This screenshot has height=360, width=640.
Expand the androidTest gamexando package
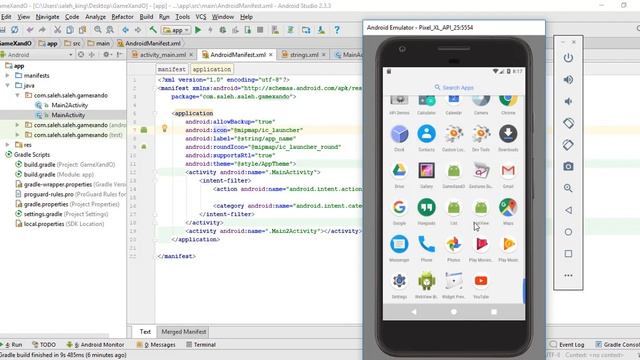18,125
